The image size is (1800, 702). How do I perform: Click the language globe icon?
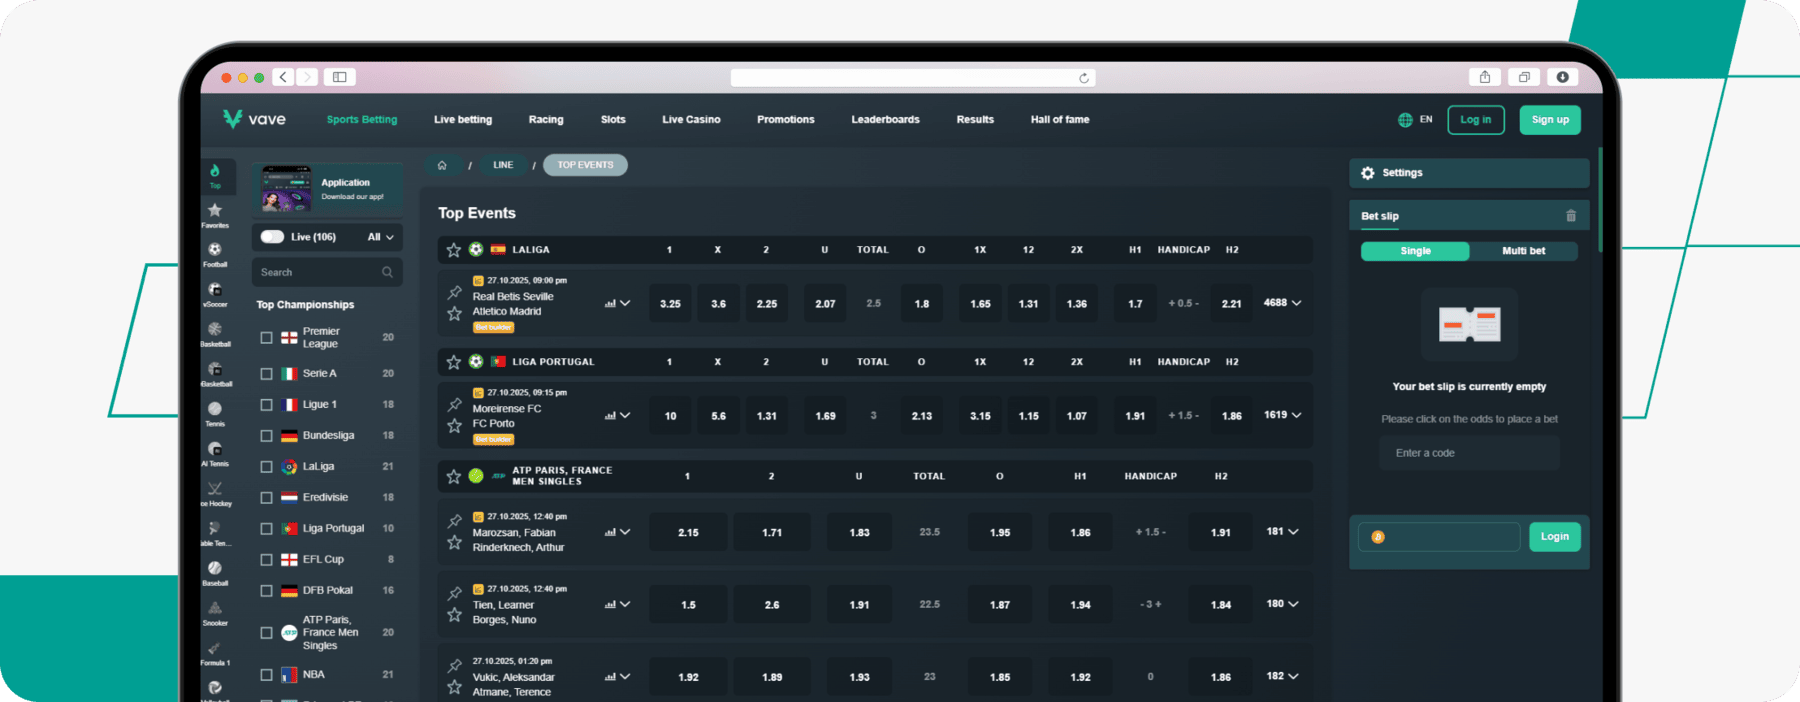(x=1405, y=120)
